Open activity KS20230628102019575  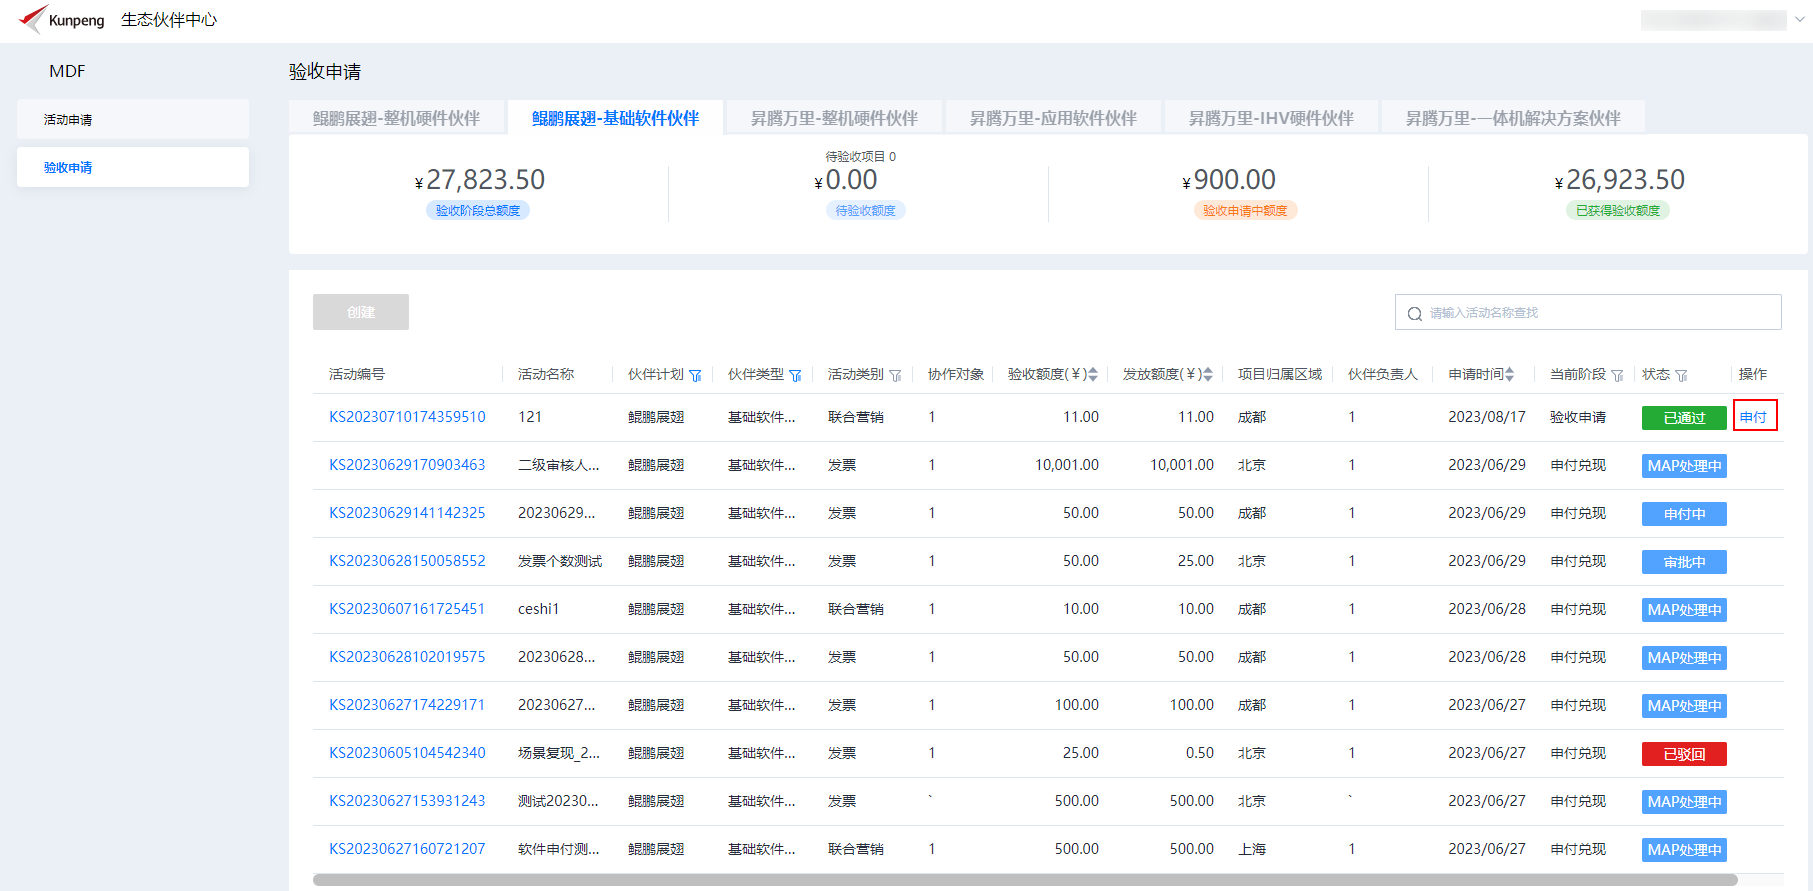407,657
